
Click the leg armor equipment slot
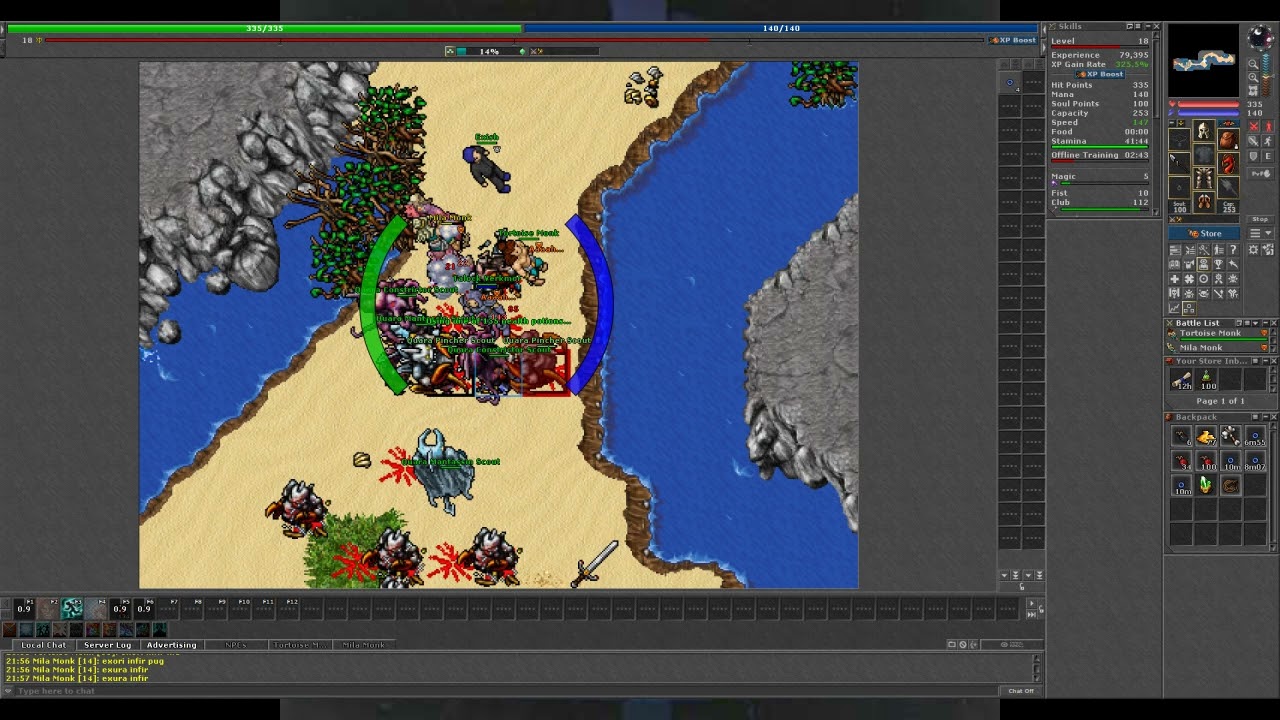coord(1204,178)
